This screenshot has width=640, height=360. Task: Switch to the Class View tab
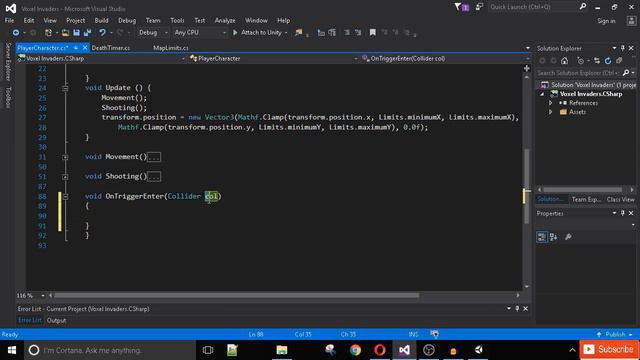point(620,200)
